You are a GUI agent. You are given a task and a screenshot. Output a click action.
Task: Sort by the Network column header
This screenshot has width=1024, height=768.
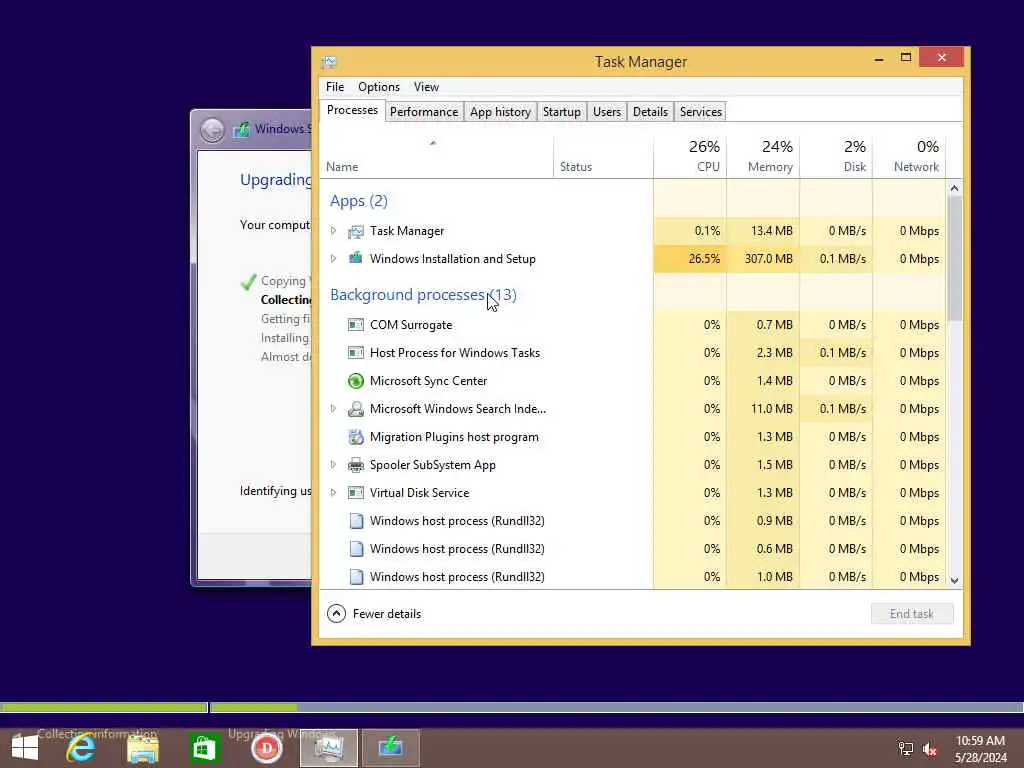click(910, 157)
